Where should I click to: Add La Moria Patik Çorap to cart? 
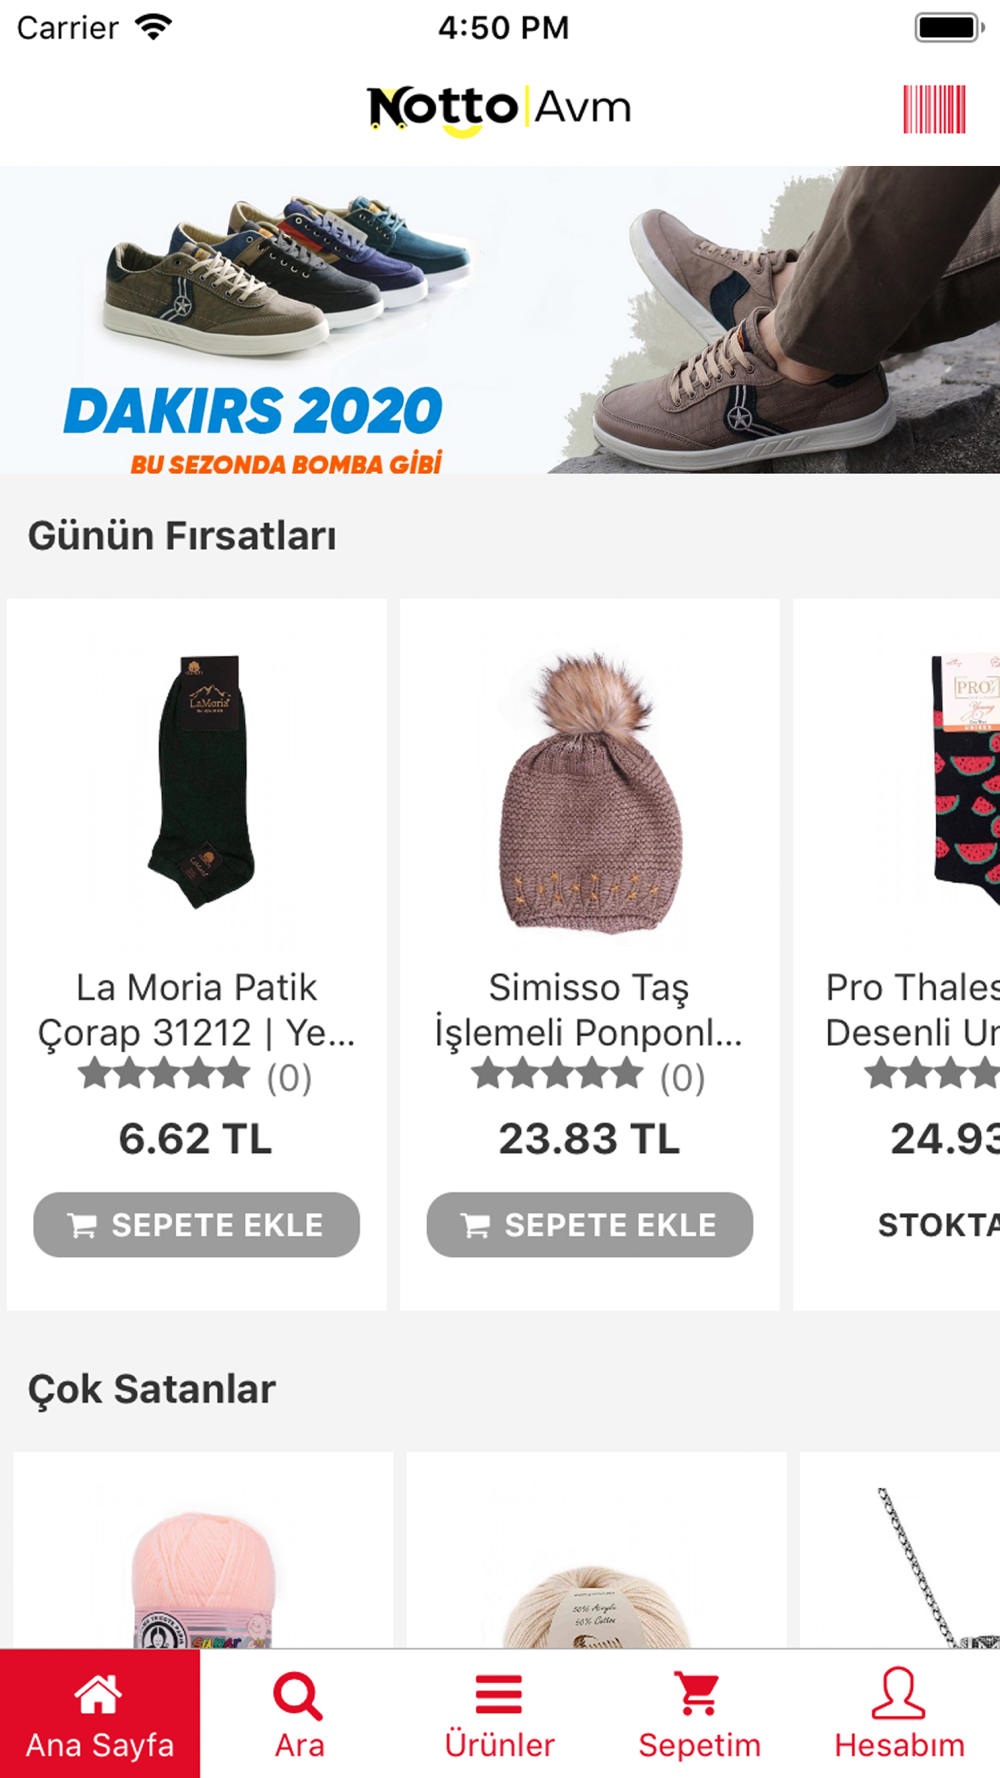coord(196,1224)
